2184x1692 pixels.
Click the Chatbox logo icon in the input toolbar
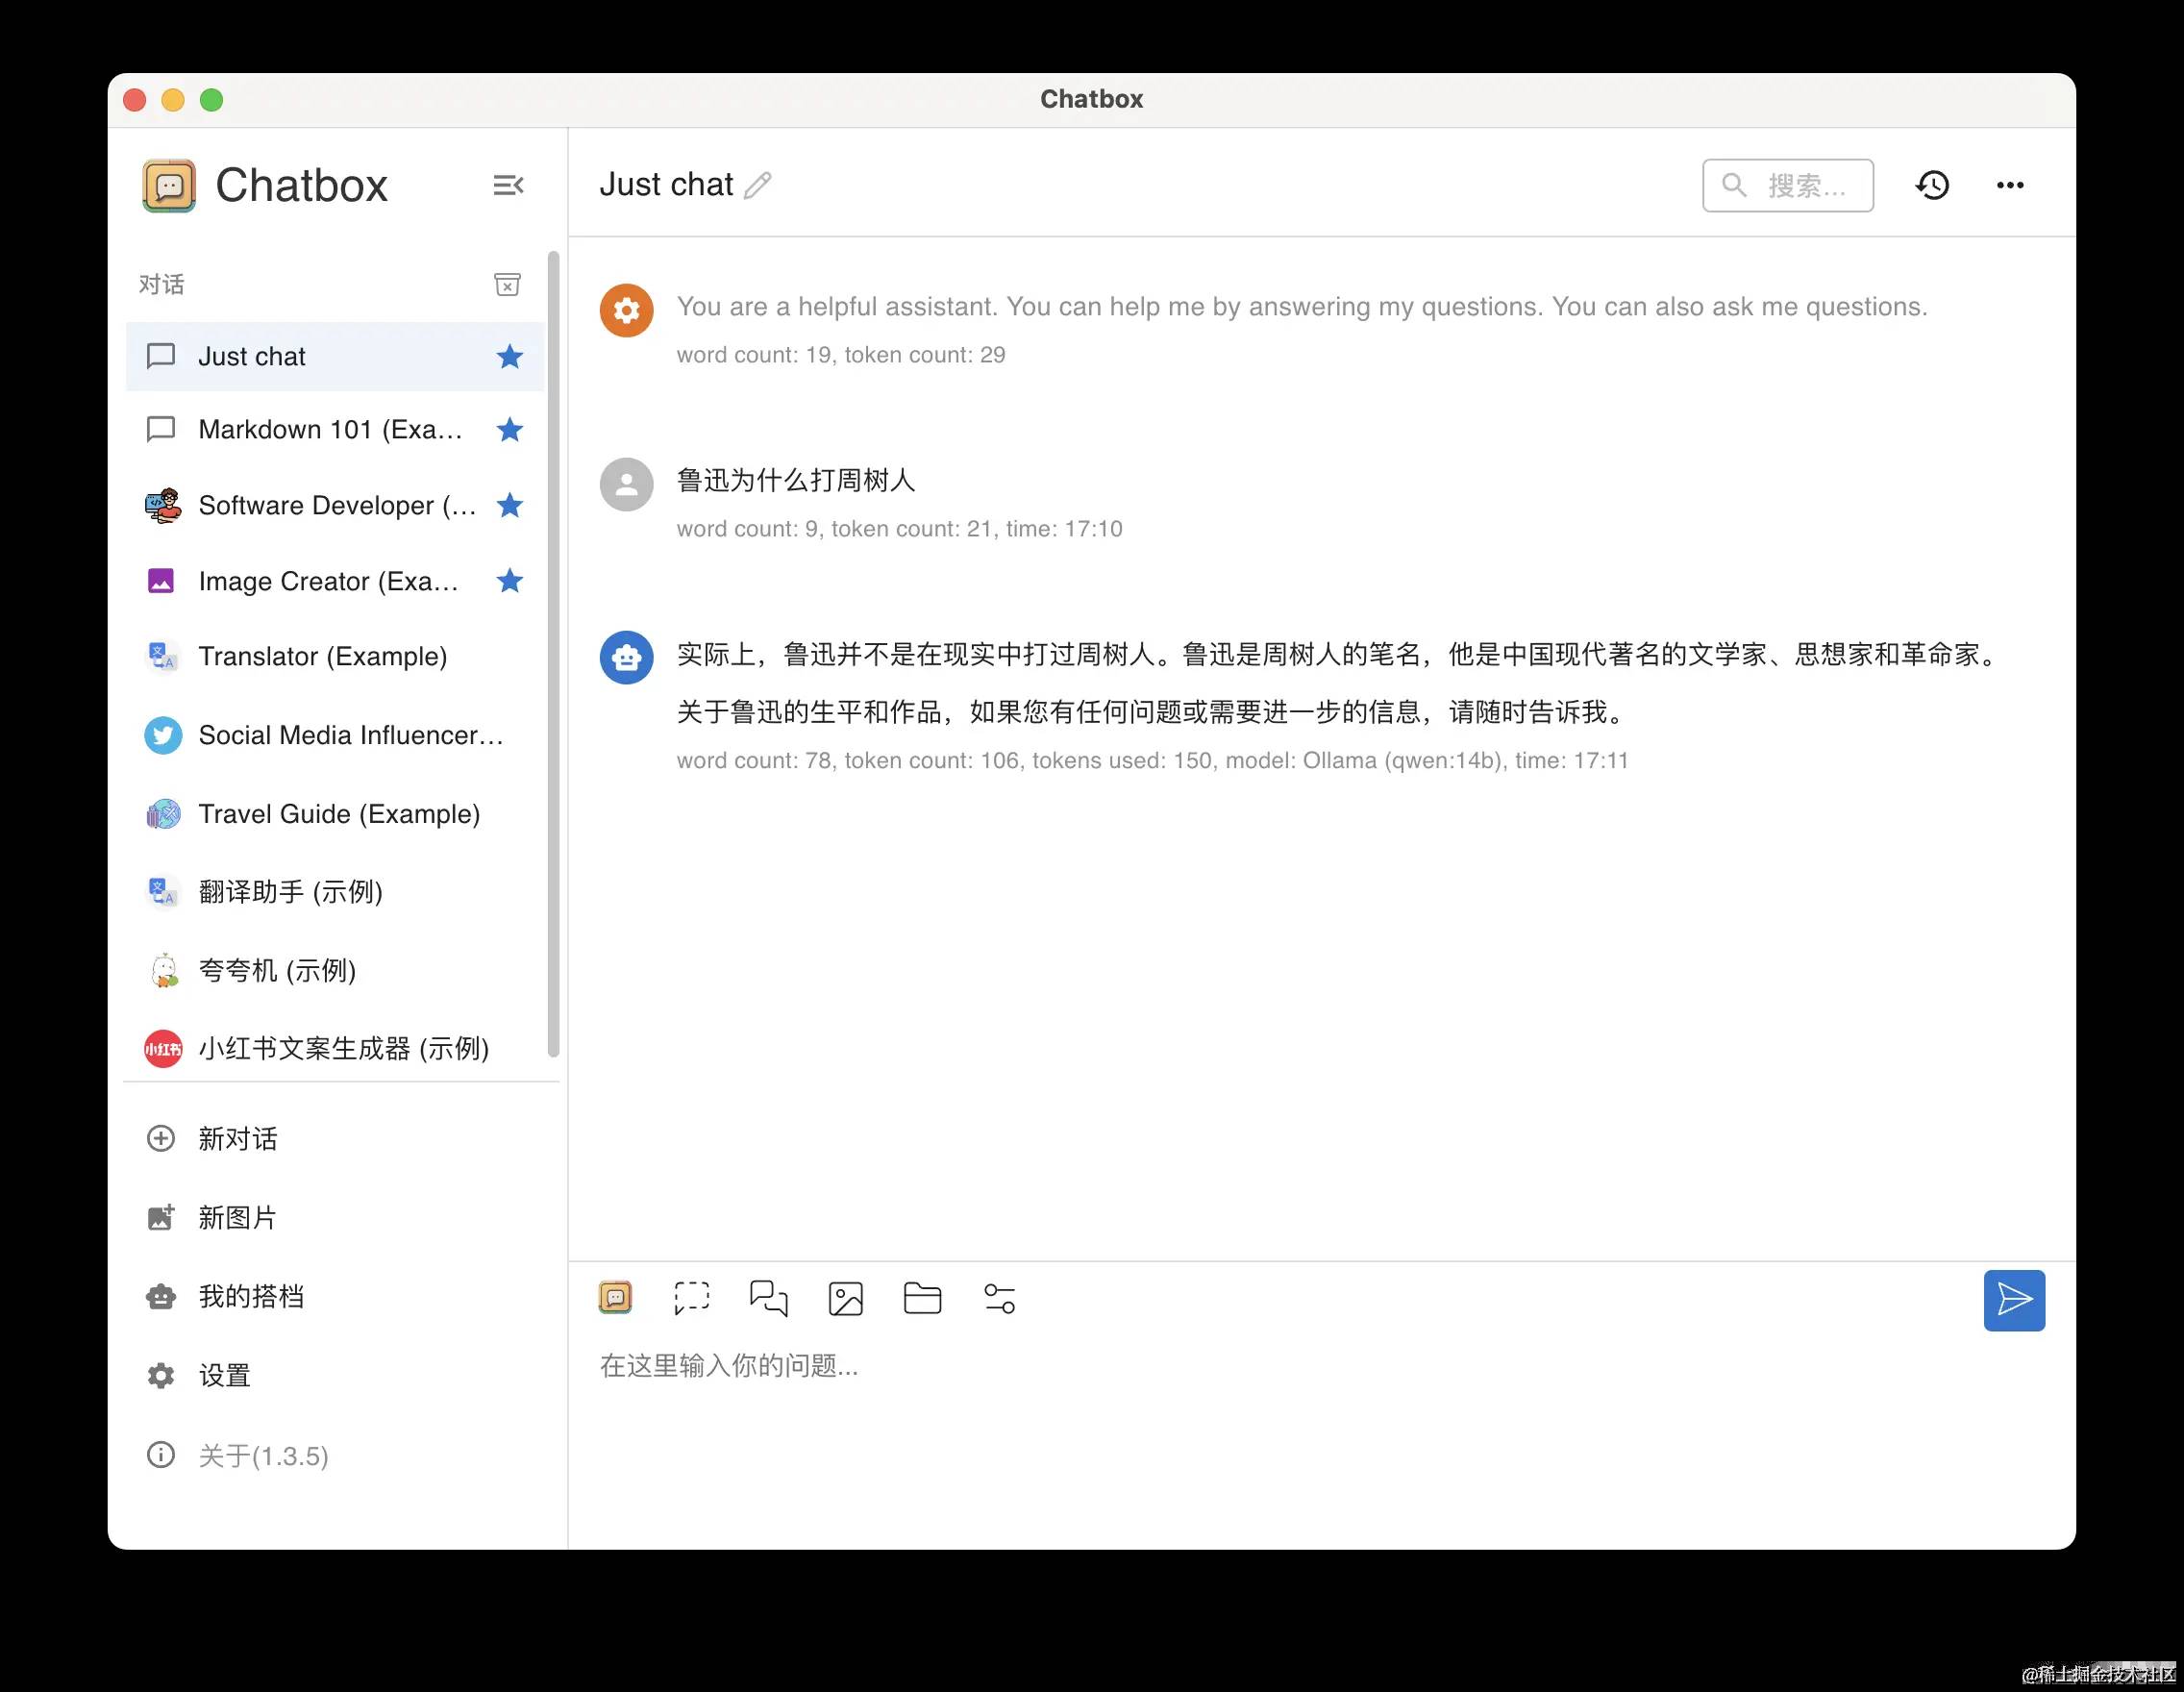click(615, 1298)
